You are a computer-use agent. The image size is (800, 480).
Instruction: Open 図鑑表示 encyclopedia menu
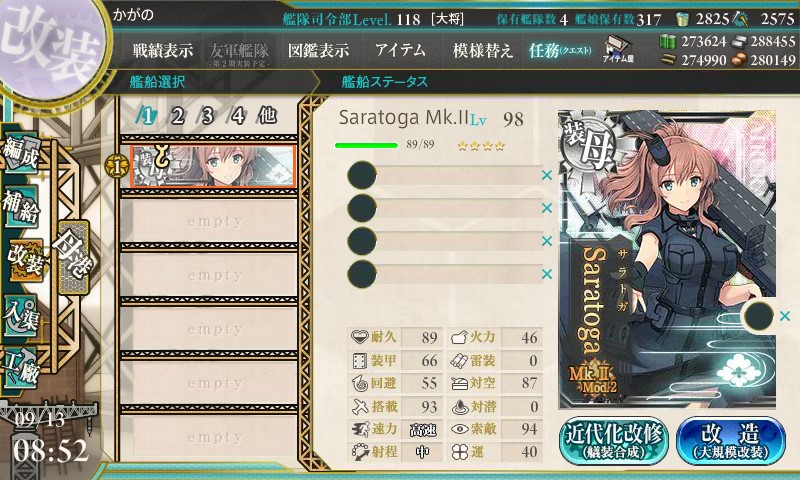pyautogui.click(x=318, y=50)
